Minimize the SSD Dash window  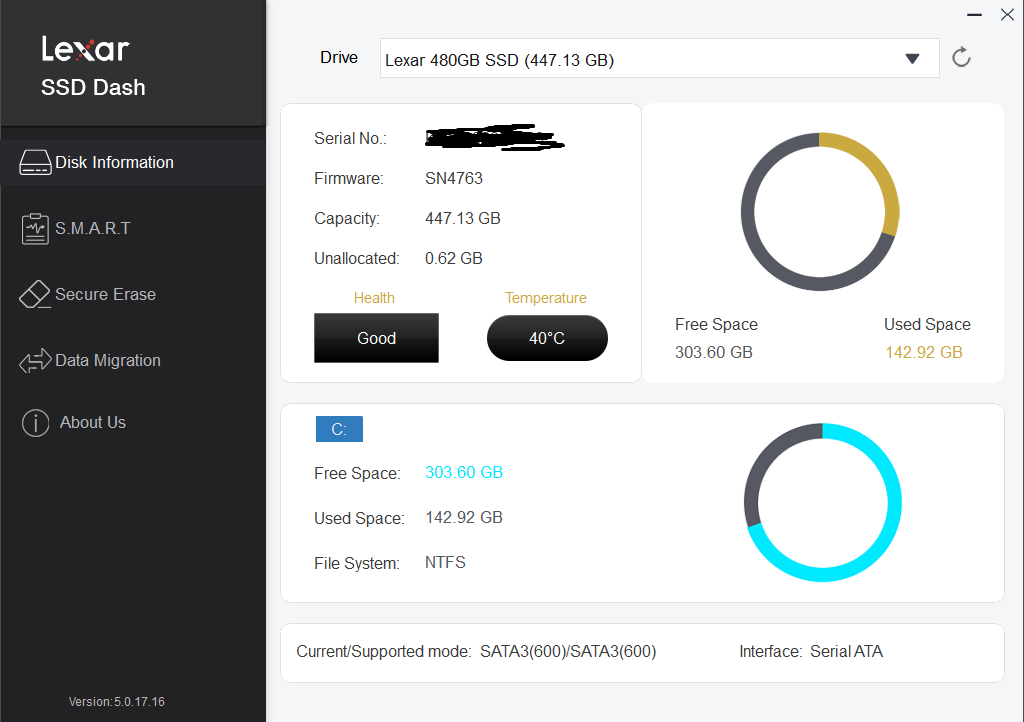974,14
